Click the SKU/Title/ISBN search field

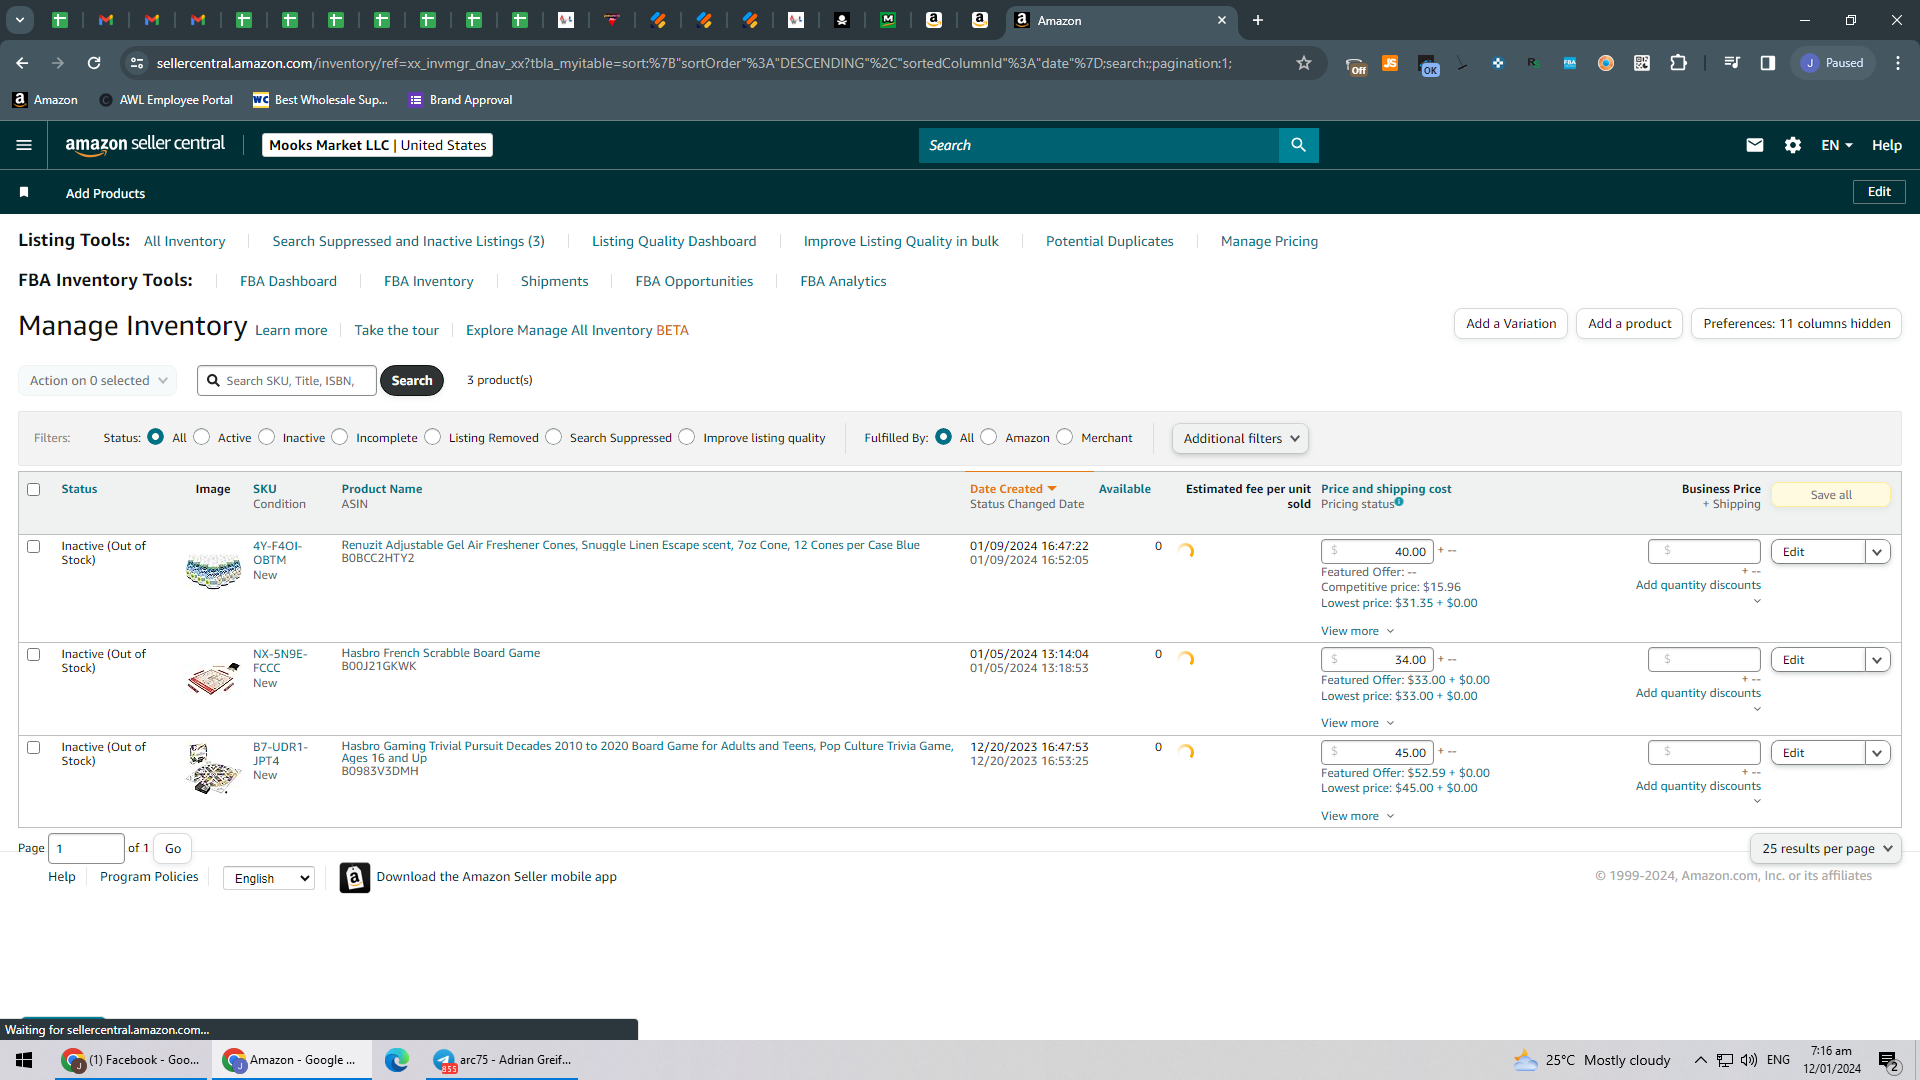287,381
